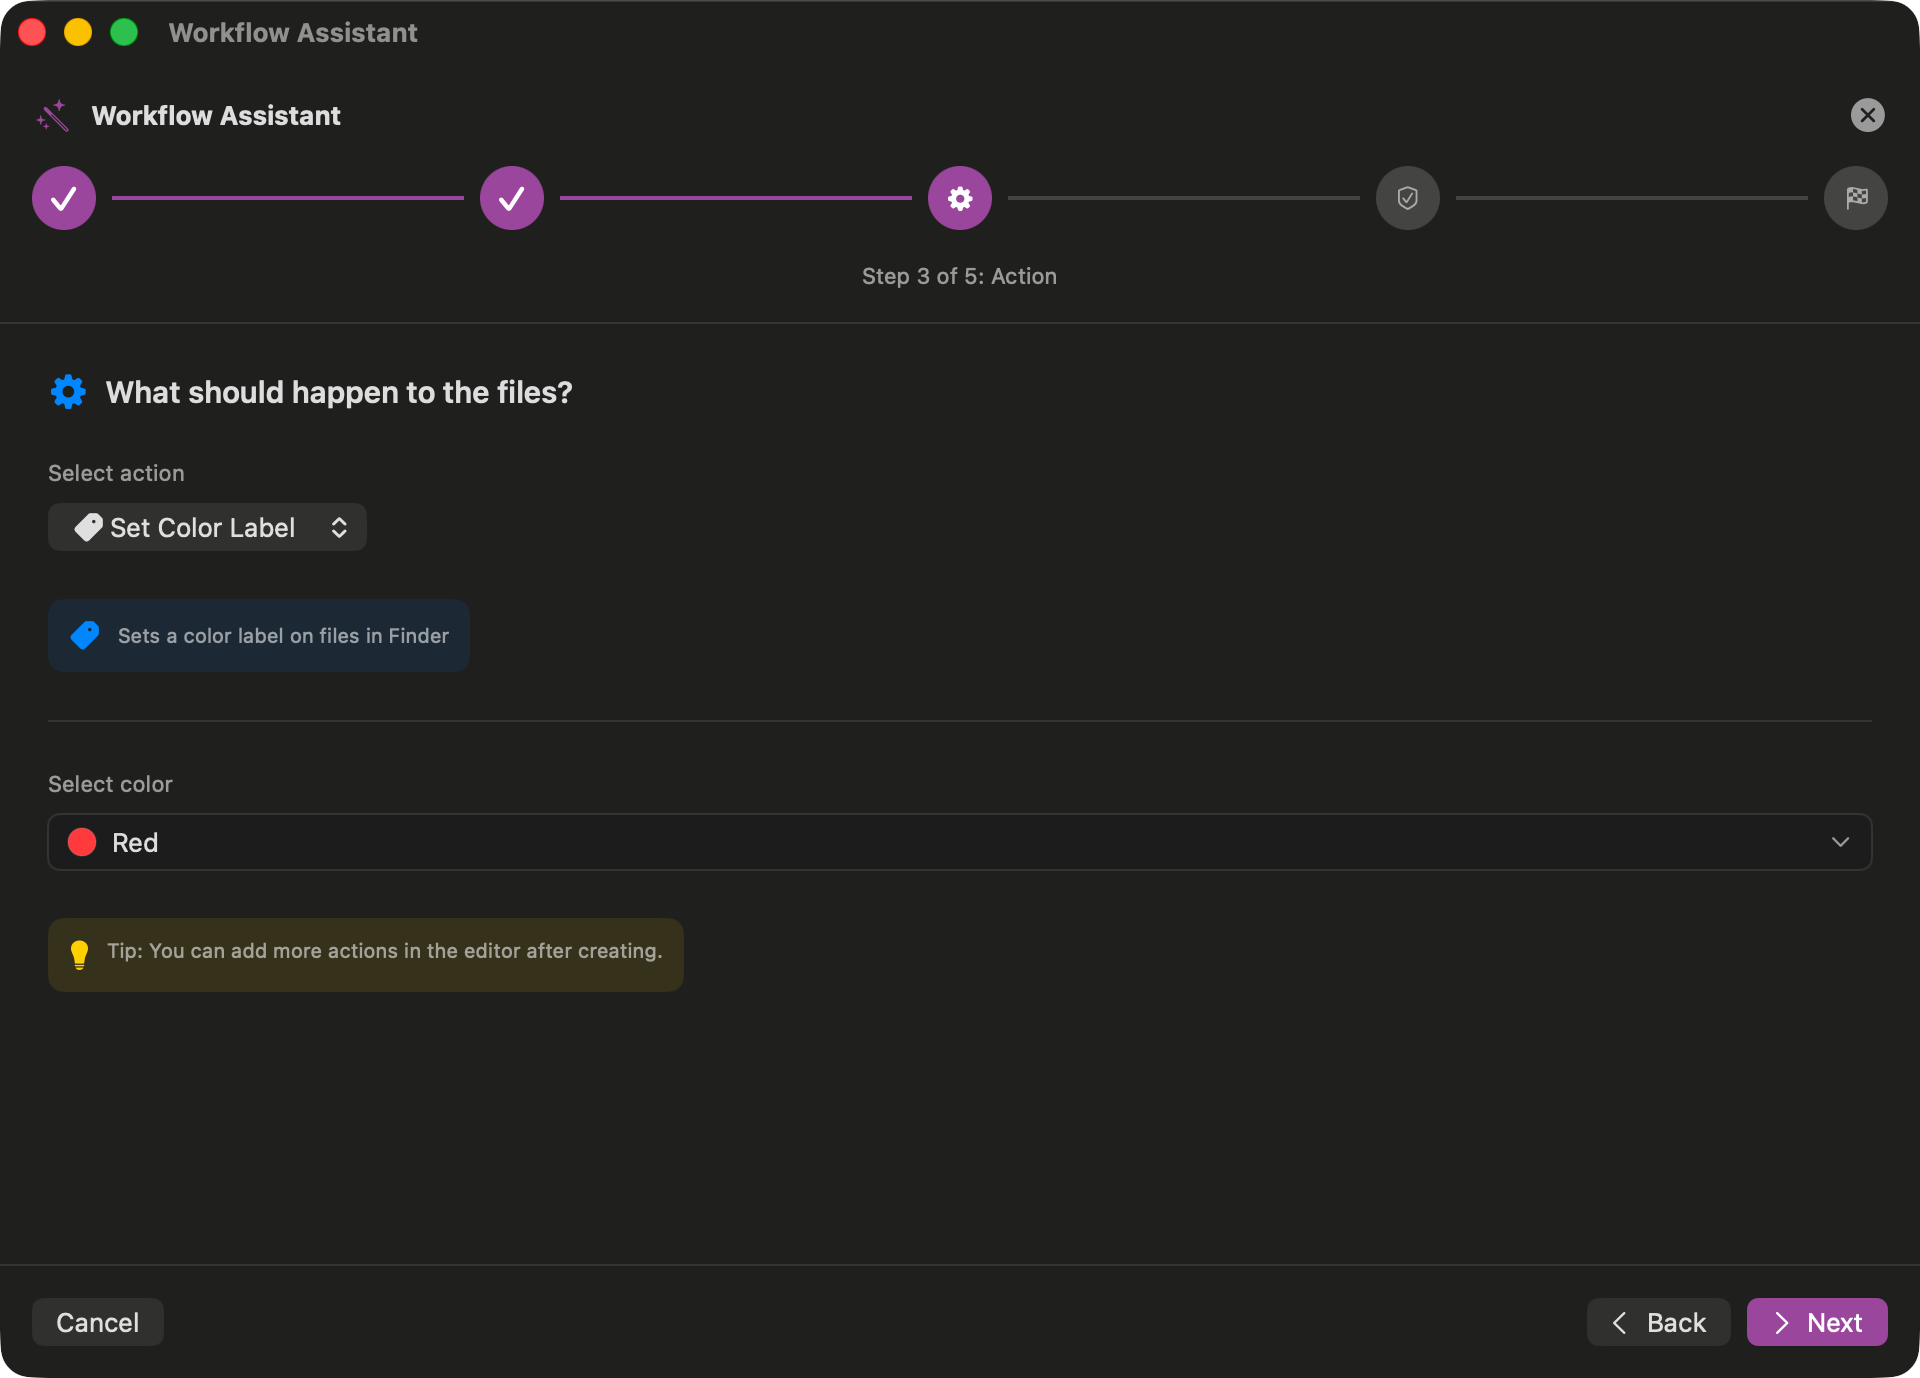
Task: Click the second completed step checkmark circle
Action: pyautogui.click(x=512, y=198)
